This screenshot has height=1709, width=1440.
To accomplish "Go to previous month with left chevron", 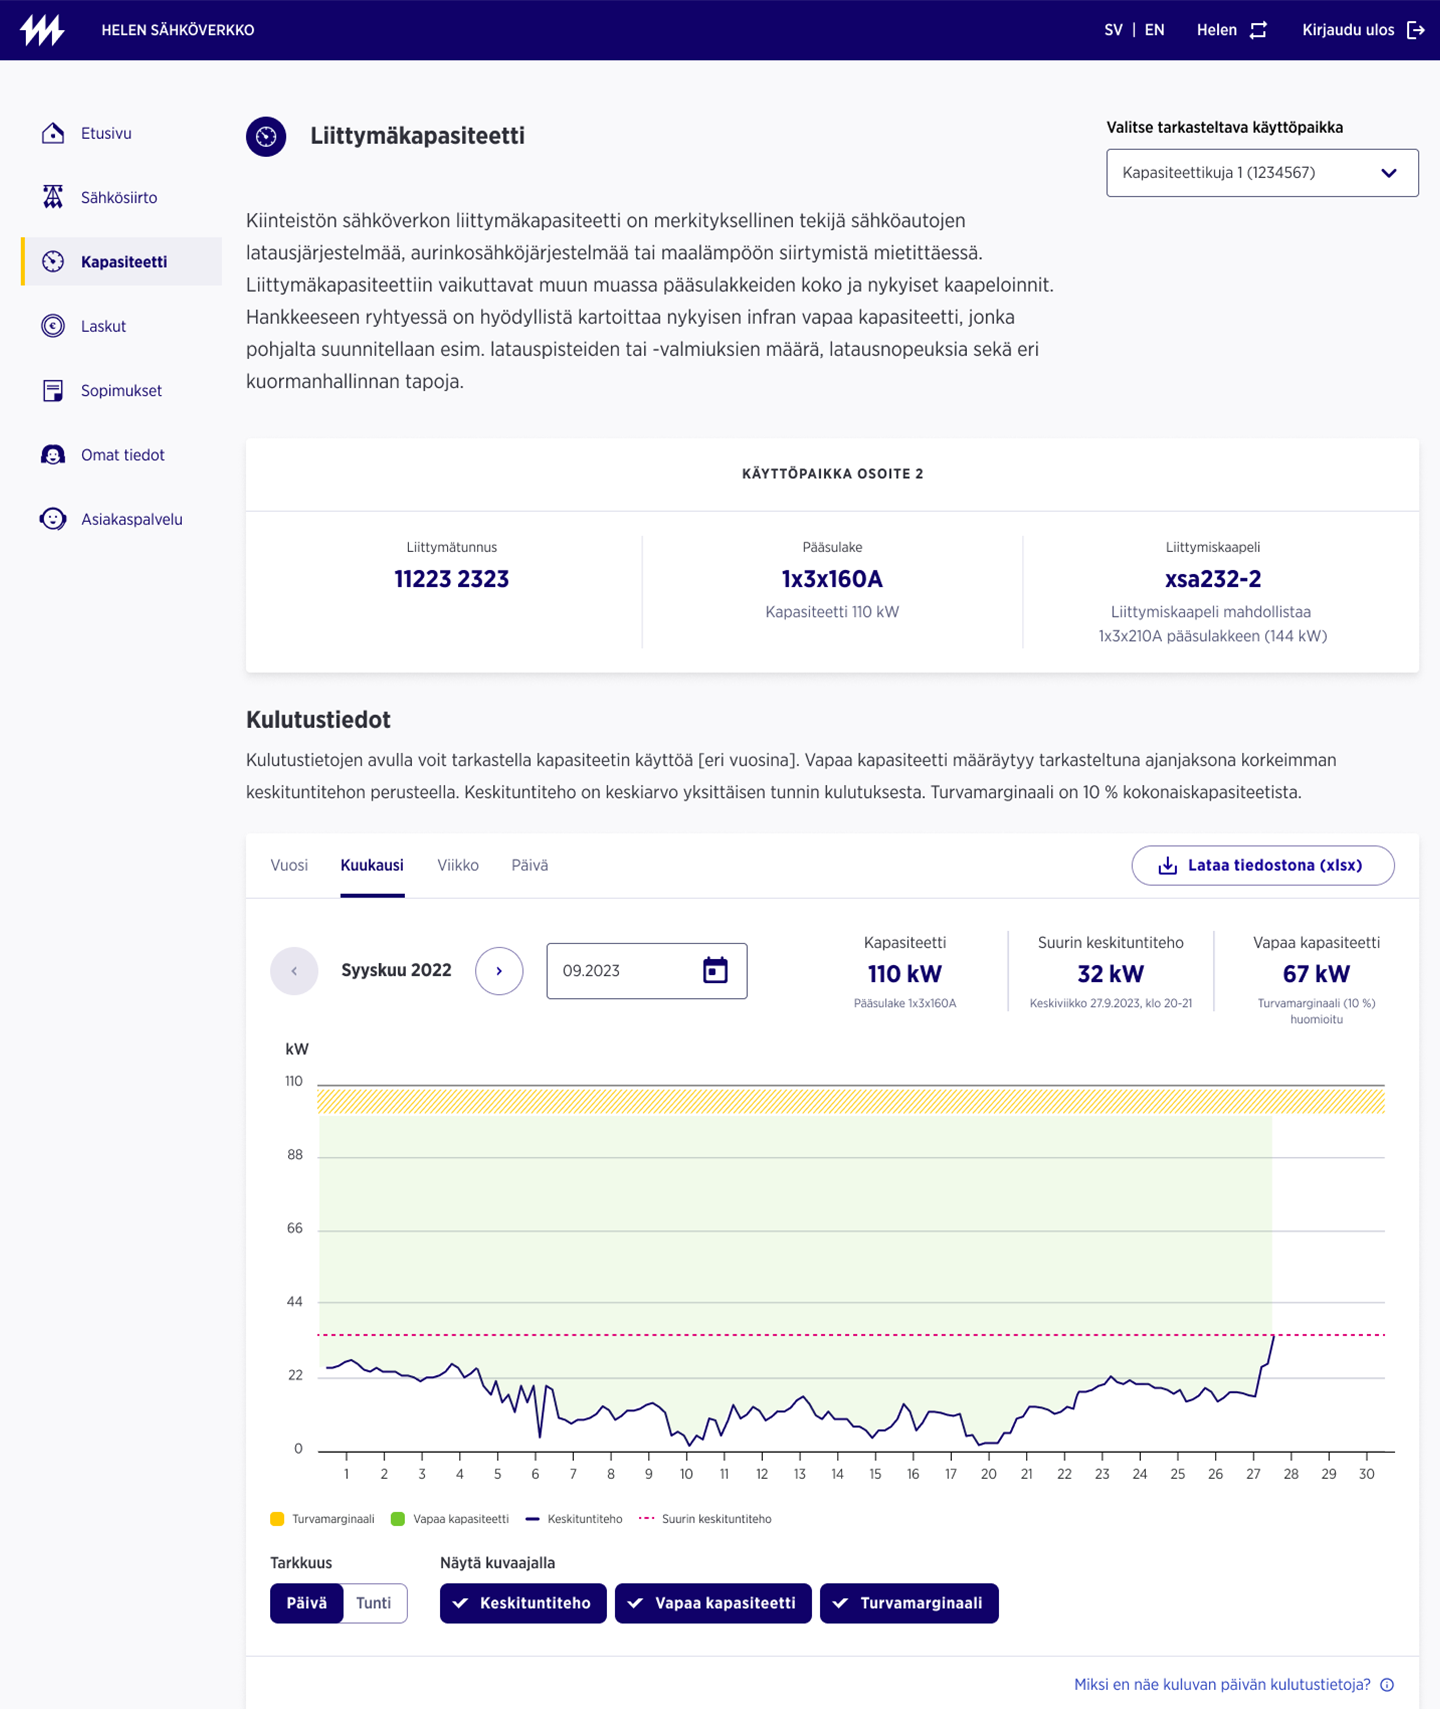I will (294, 971).
